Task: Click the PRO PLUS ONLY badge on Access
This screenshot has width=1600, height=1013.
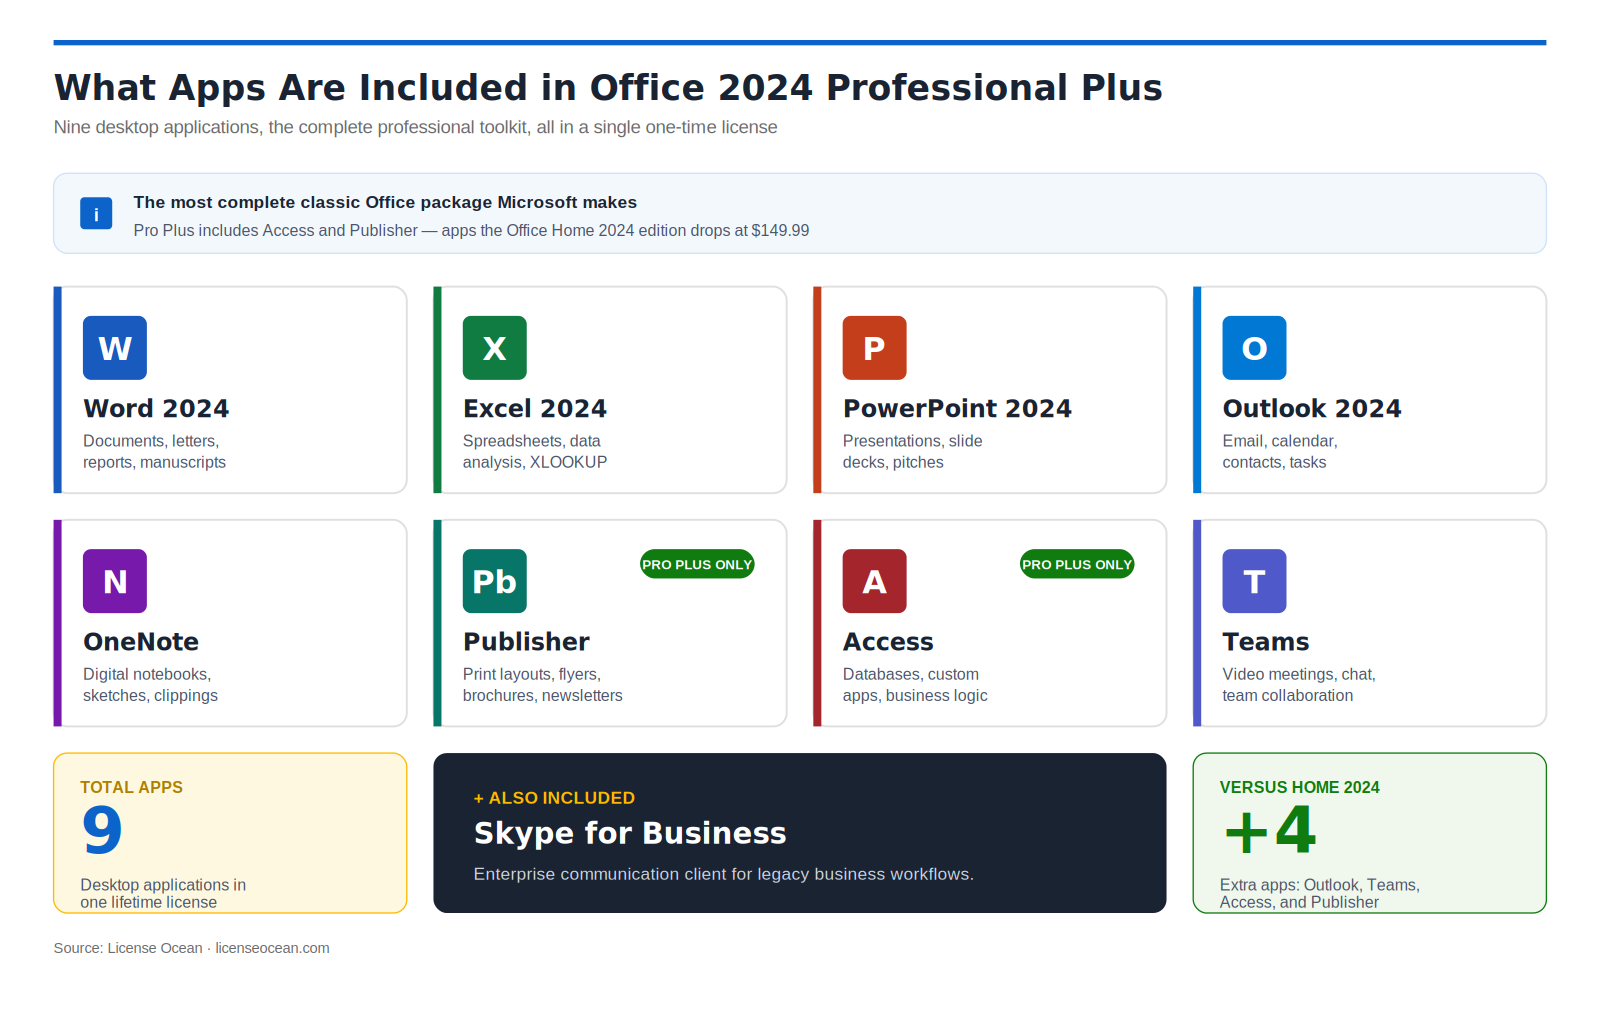Action: 1077,564
